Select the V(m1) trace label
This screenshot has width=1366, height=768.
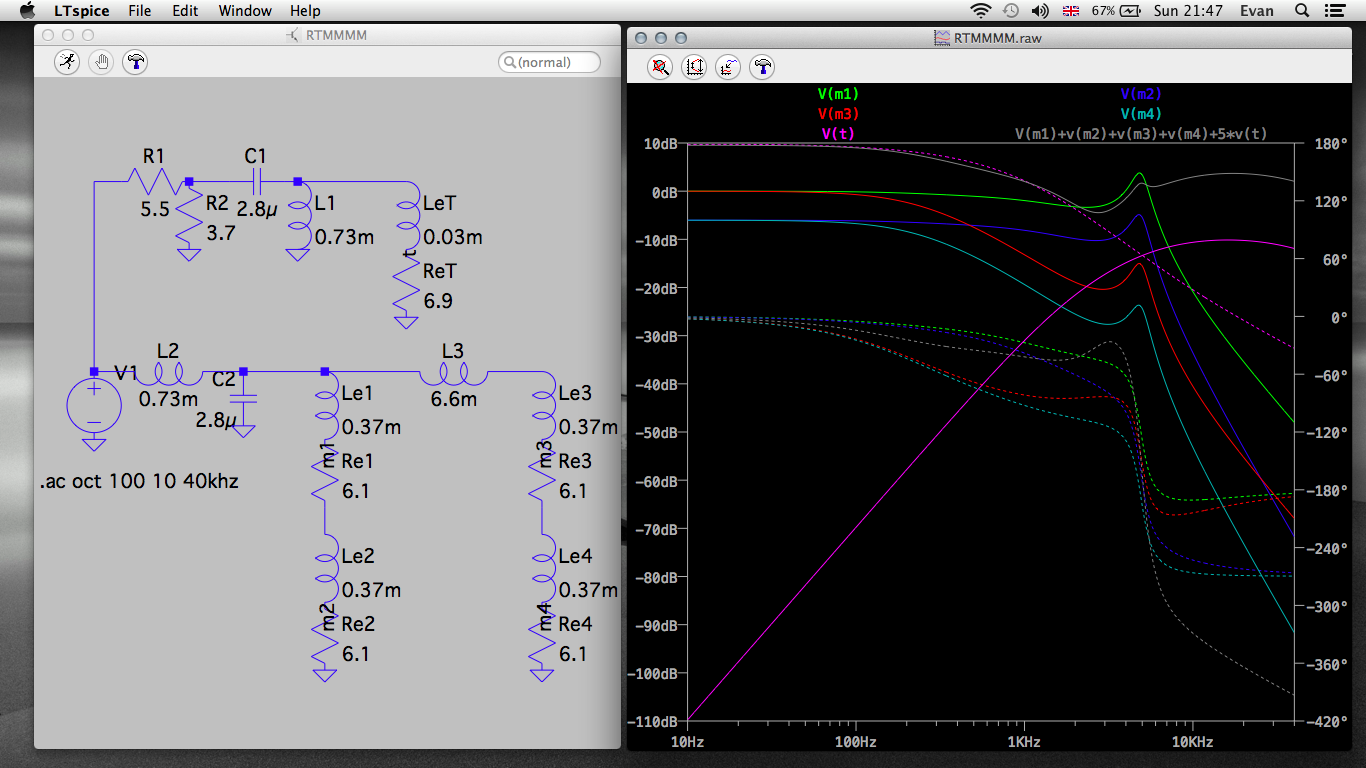(838, 94)
